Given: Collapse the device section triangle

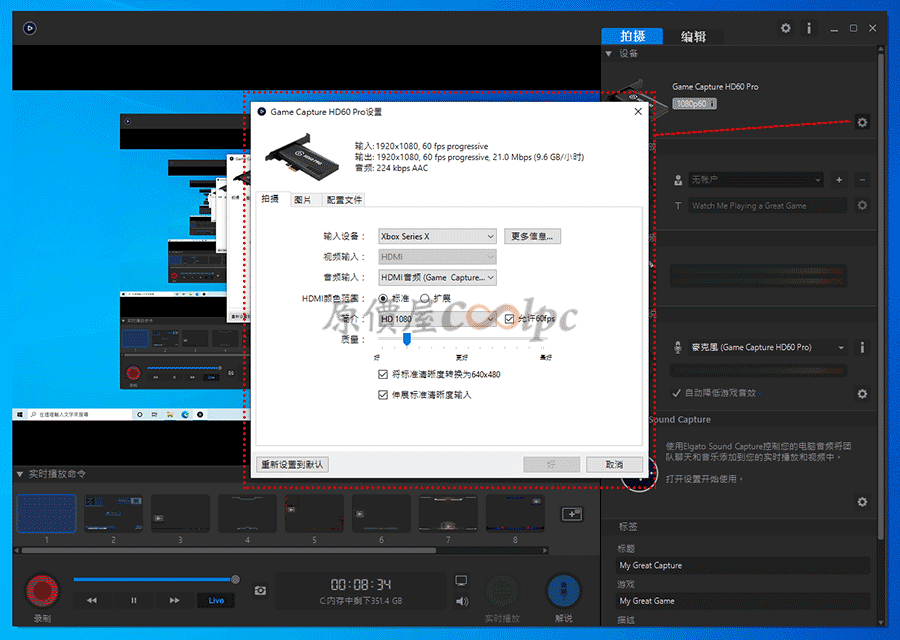Looking at the screenshot, I should coord(608,53).
